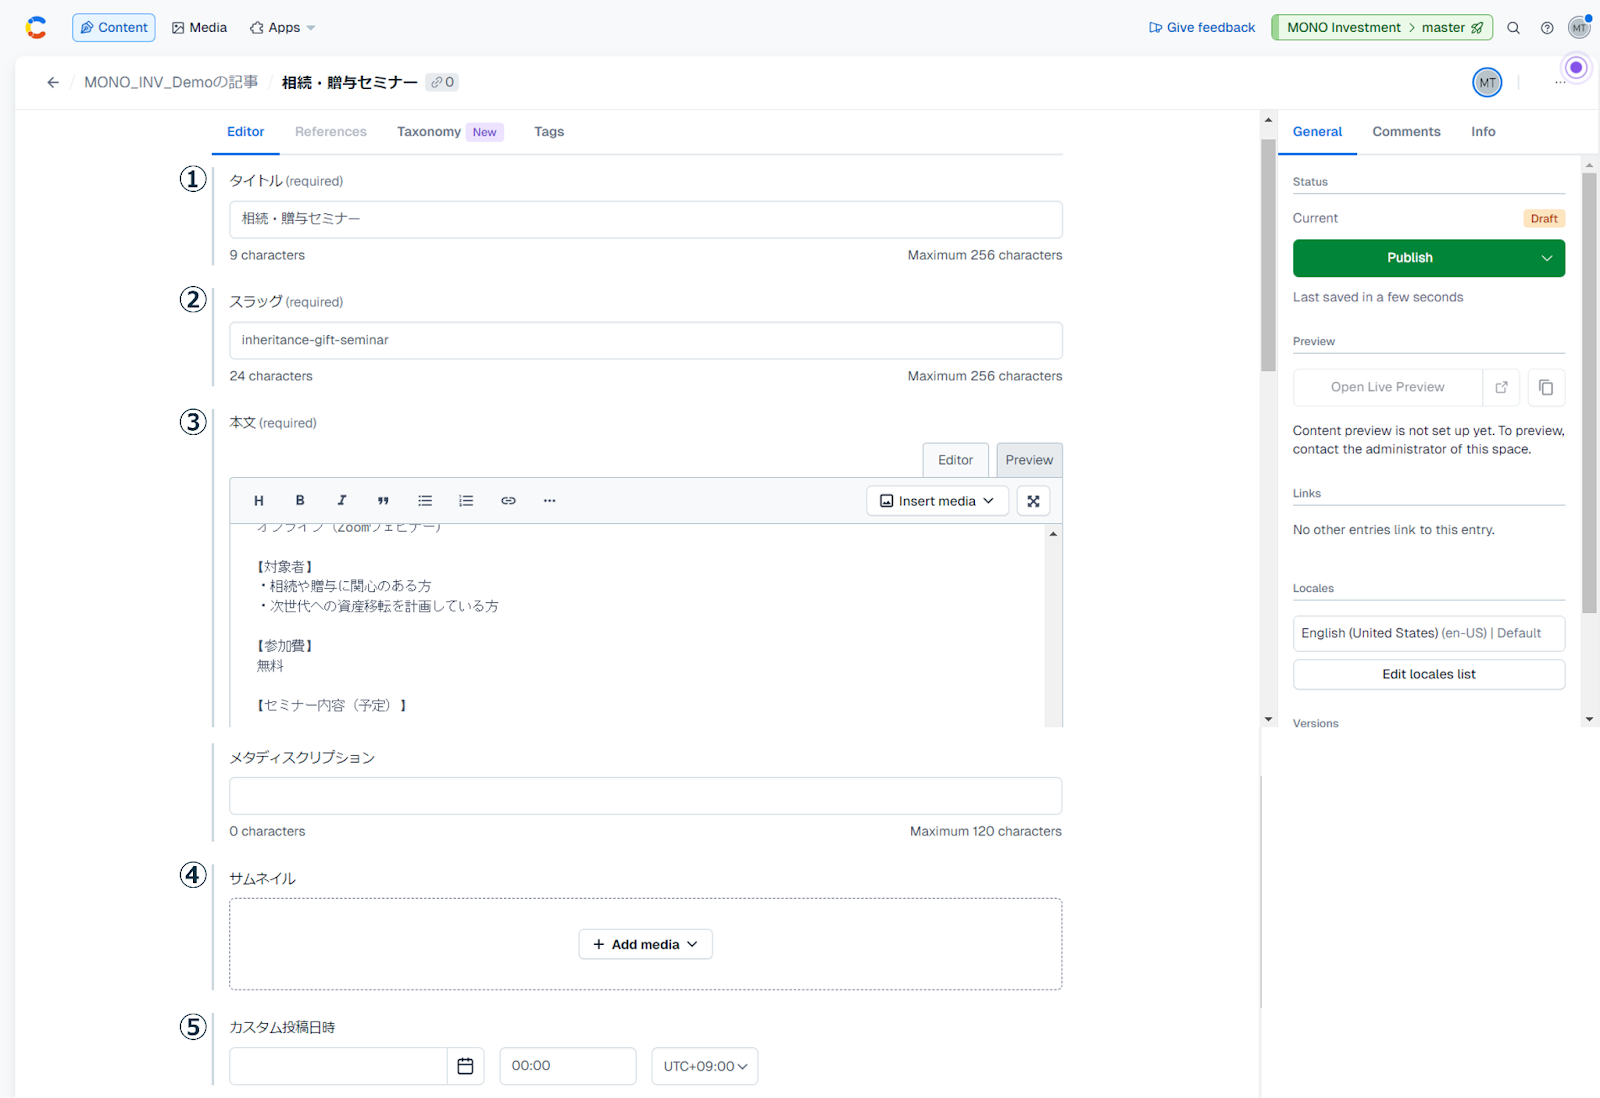Toggle bold formatting in body editor
The width and height of the screenshot is (1600, 1098).
point(300,501)
